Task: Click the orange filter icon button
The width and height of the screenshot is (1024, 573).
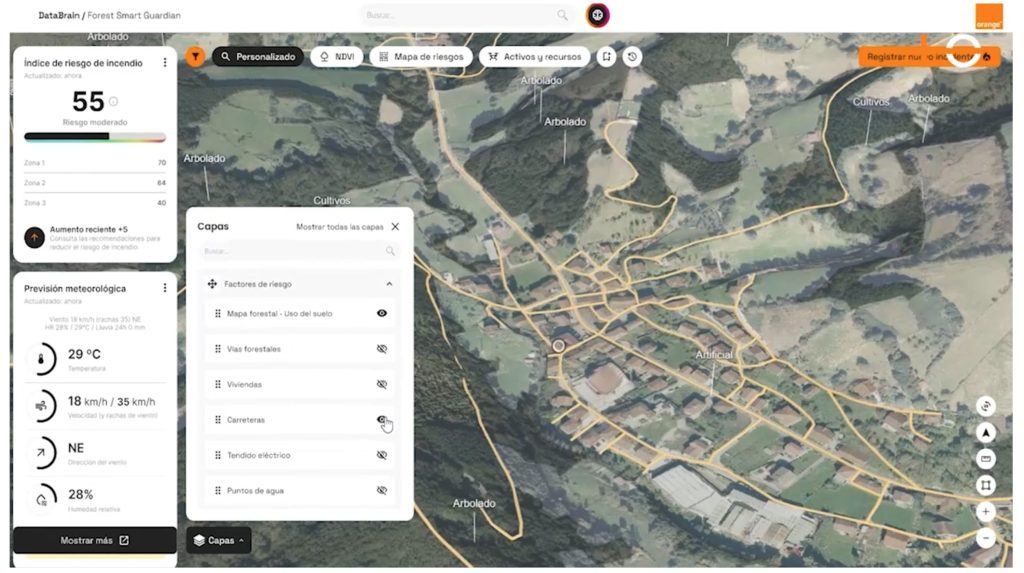Action: pyautogui.click(x=195, y=57)
